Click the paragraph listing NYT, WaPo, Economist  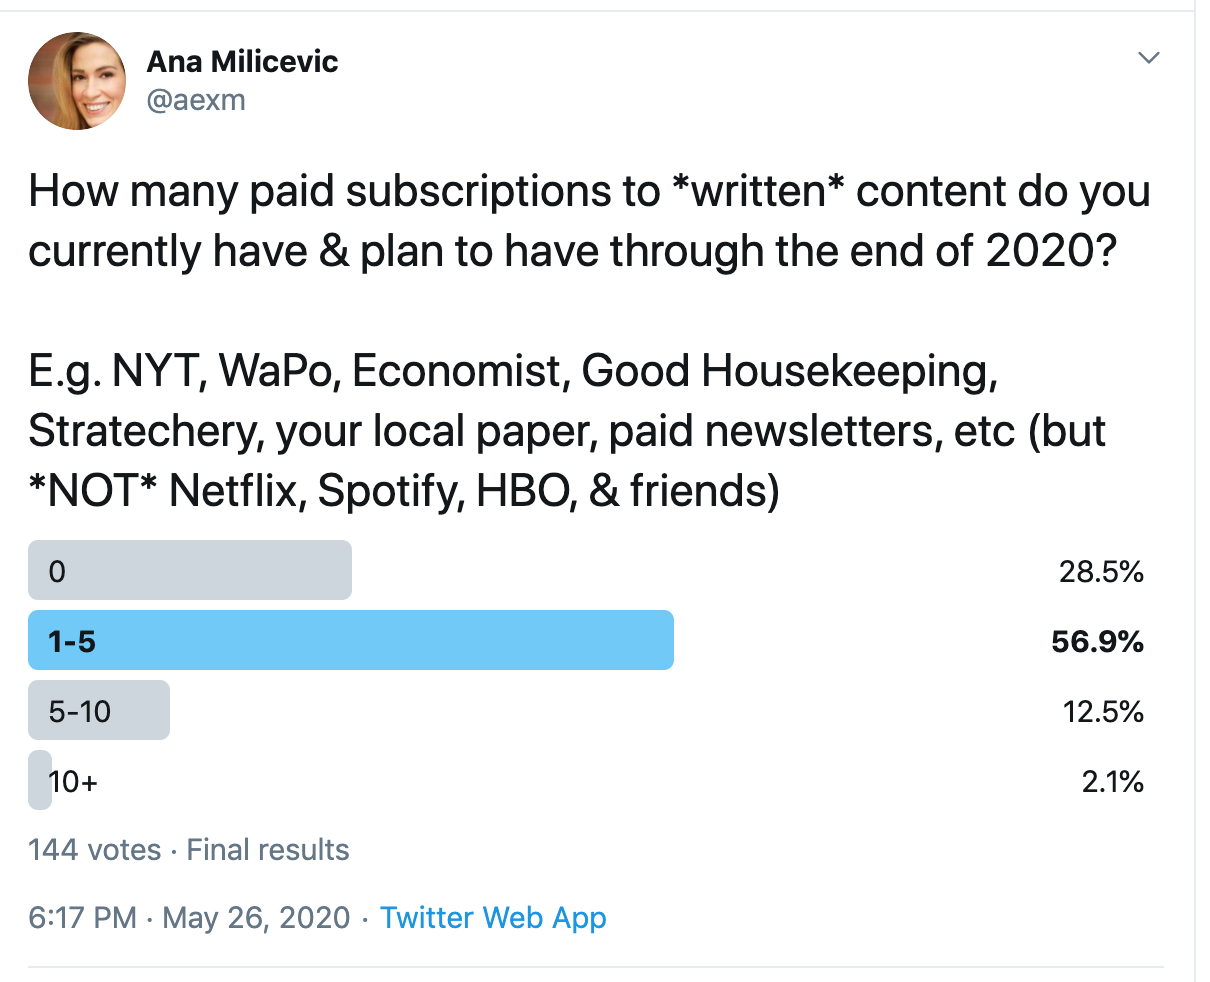click(x=566, y=431)
